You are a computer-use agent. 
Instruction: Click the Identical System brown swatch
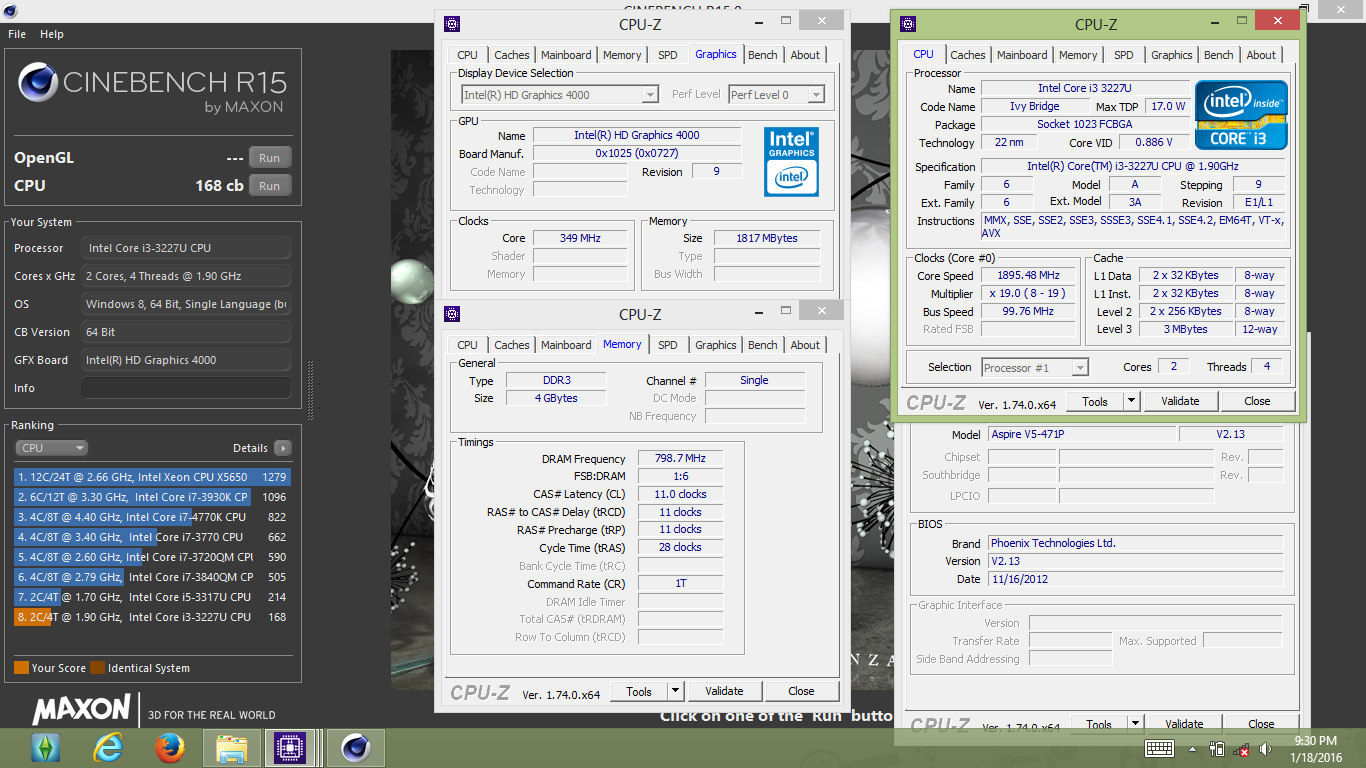97,668
